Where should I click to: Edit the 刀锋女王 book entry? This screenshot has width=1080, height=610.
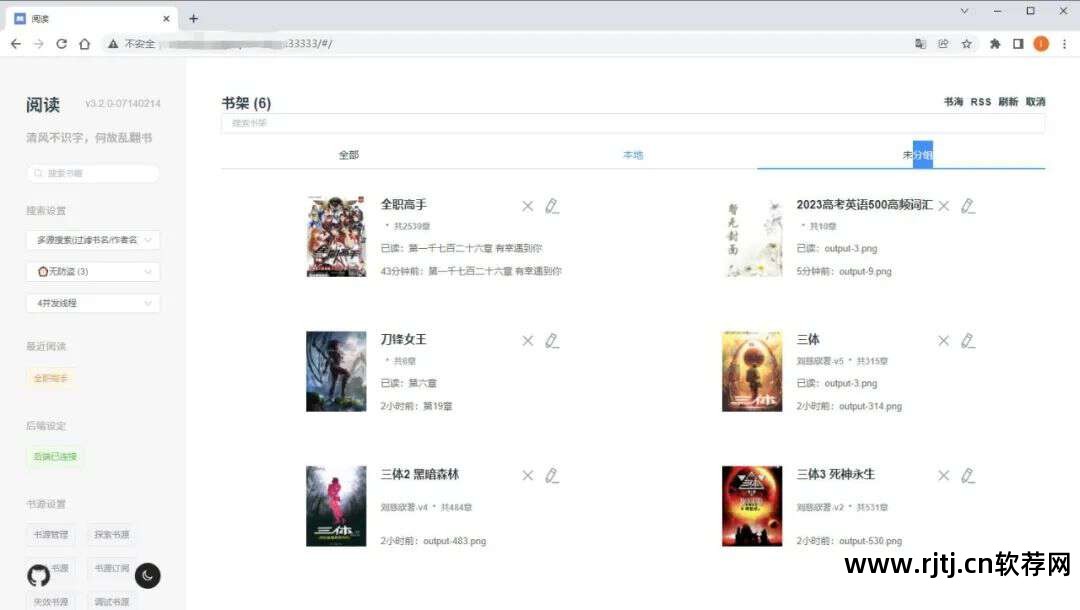(552, 341)
